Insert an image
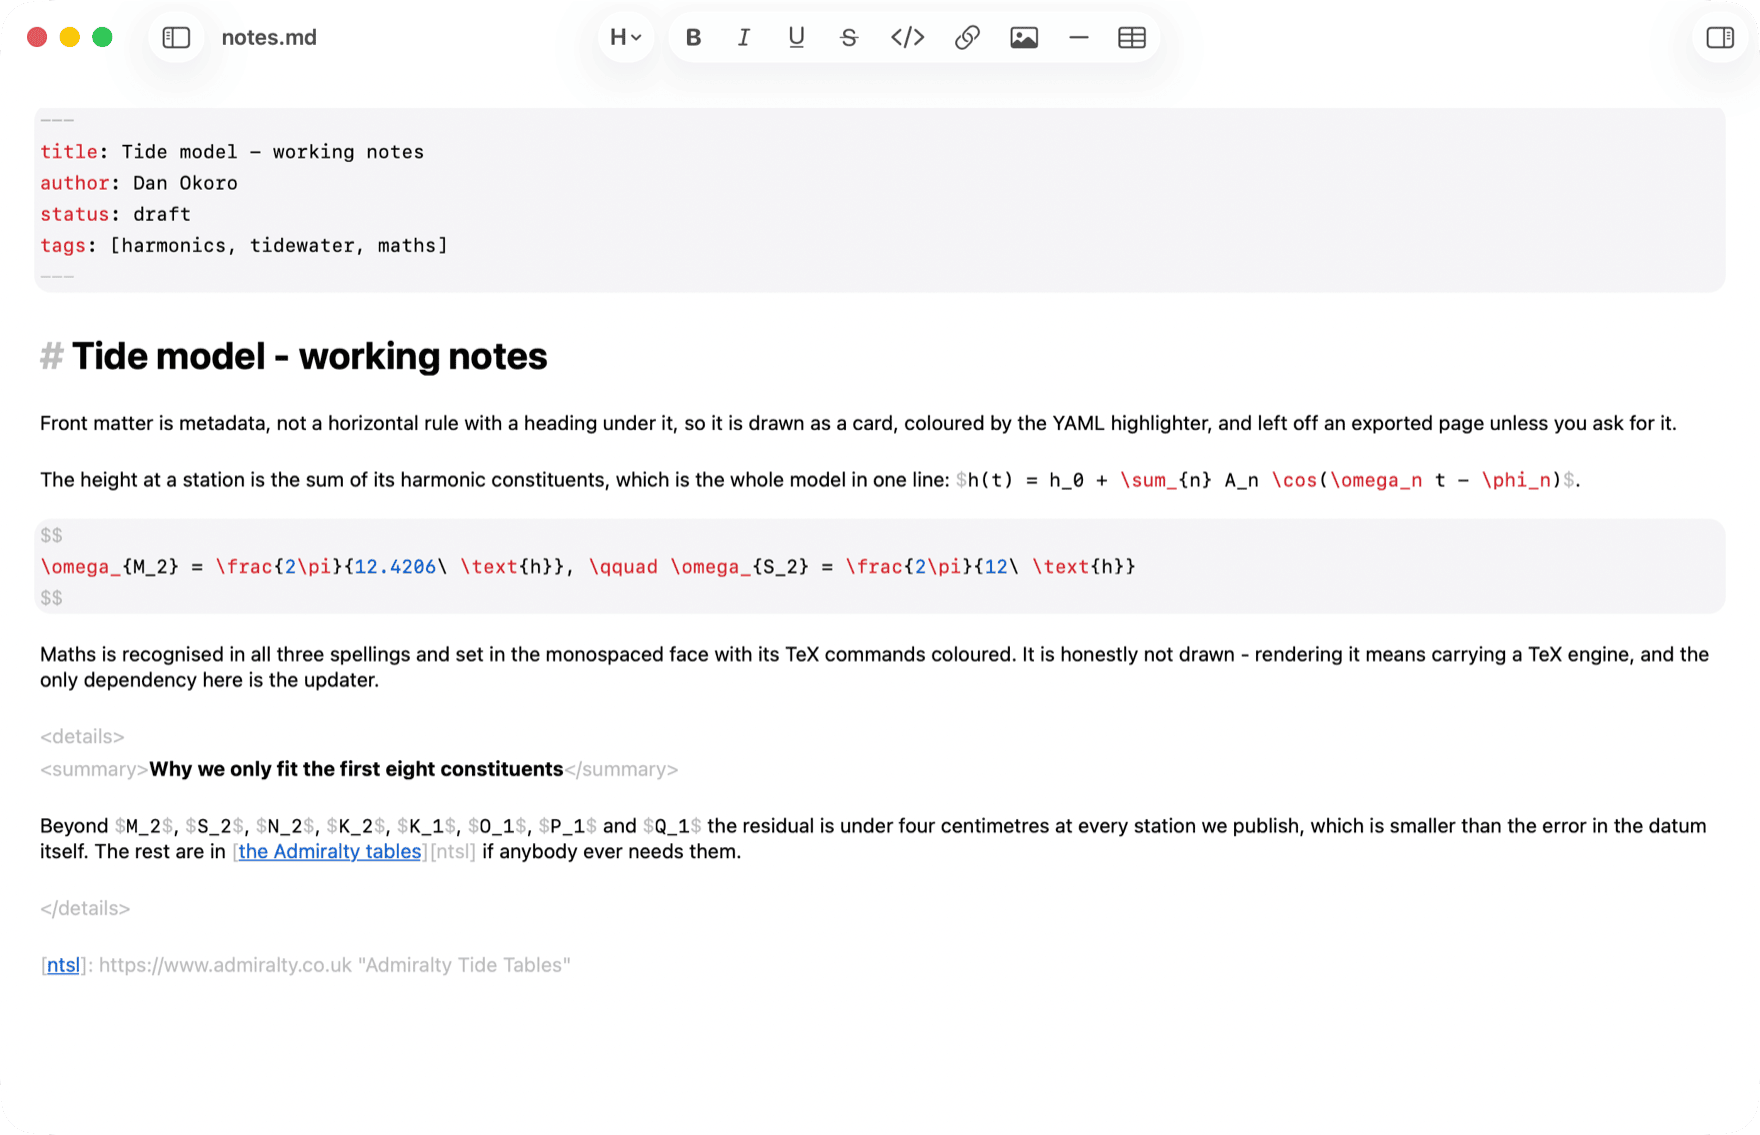 point(1024,38)
